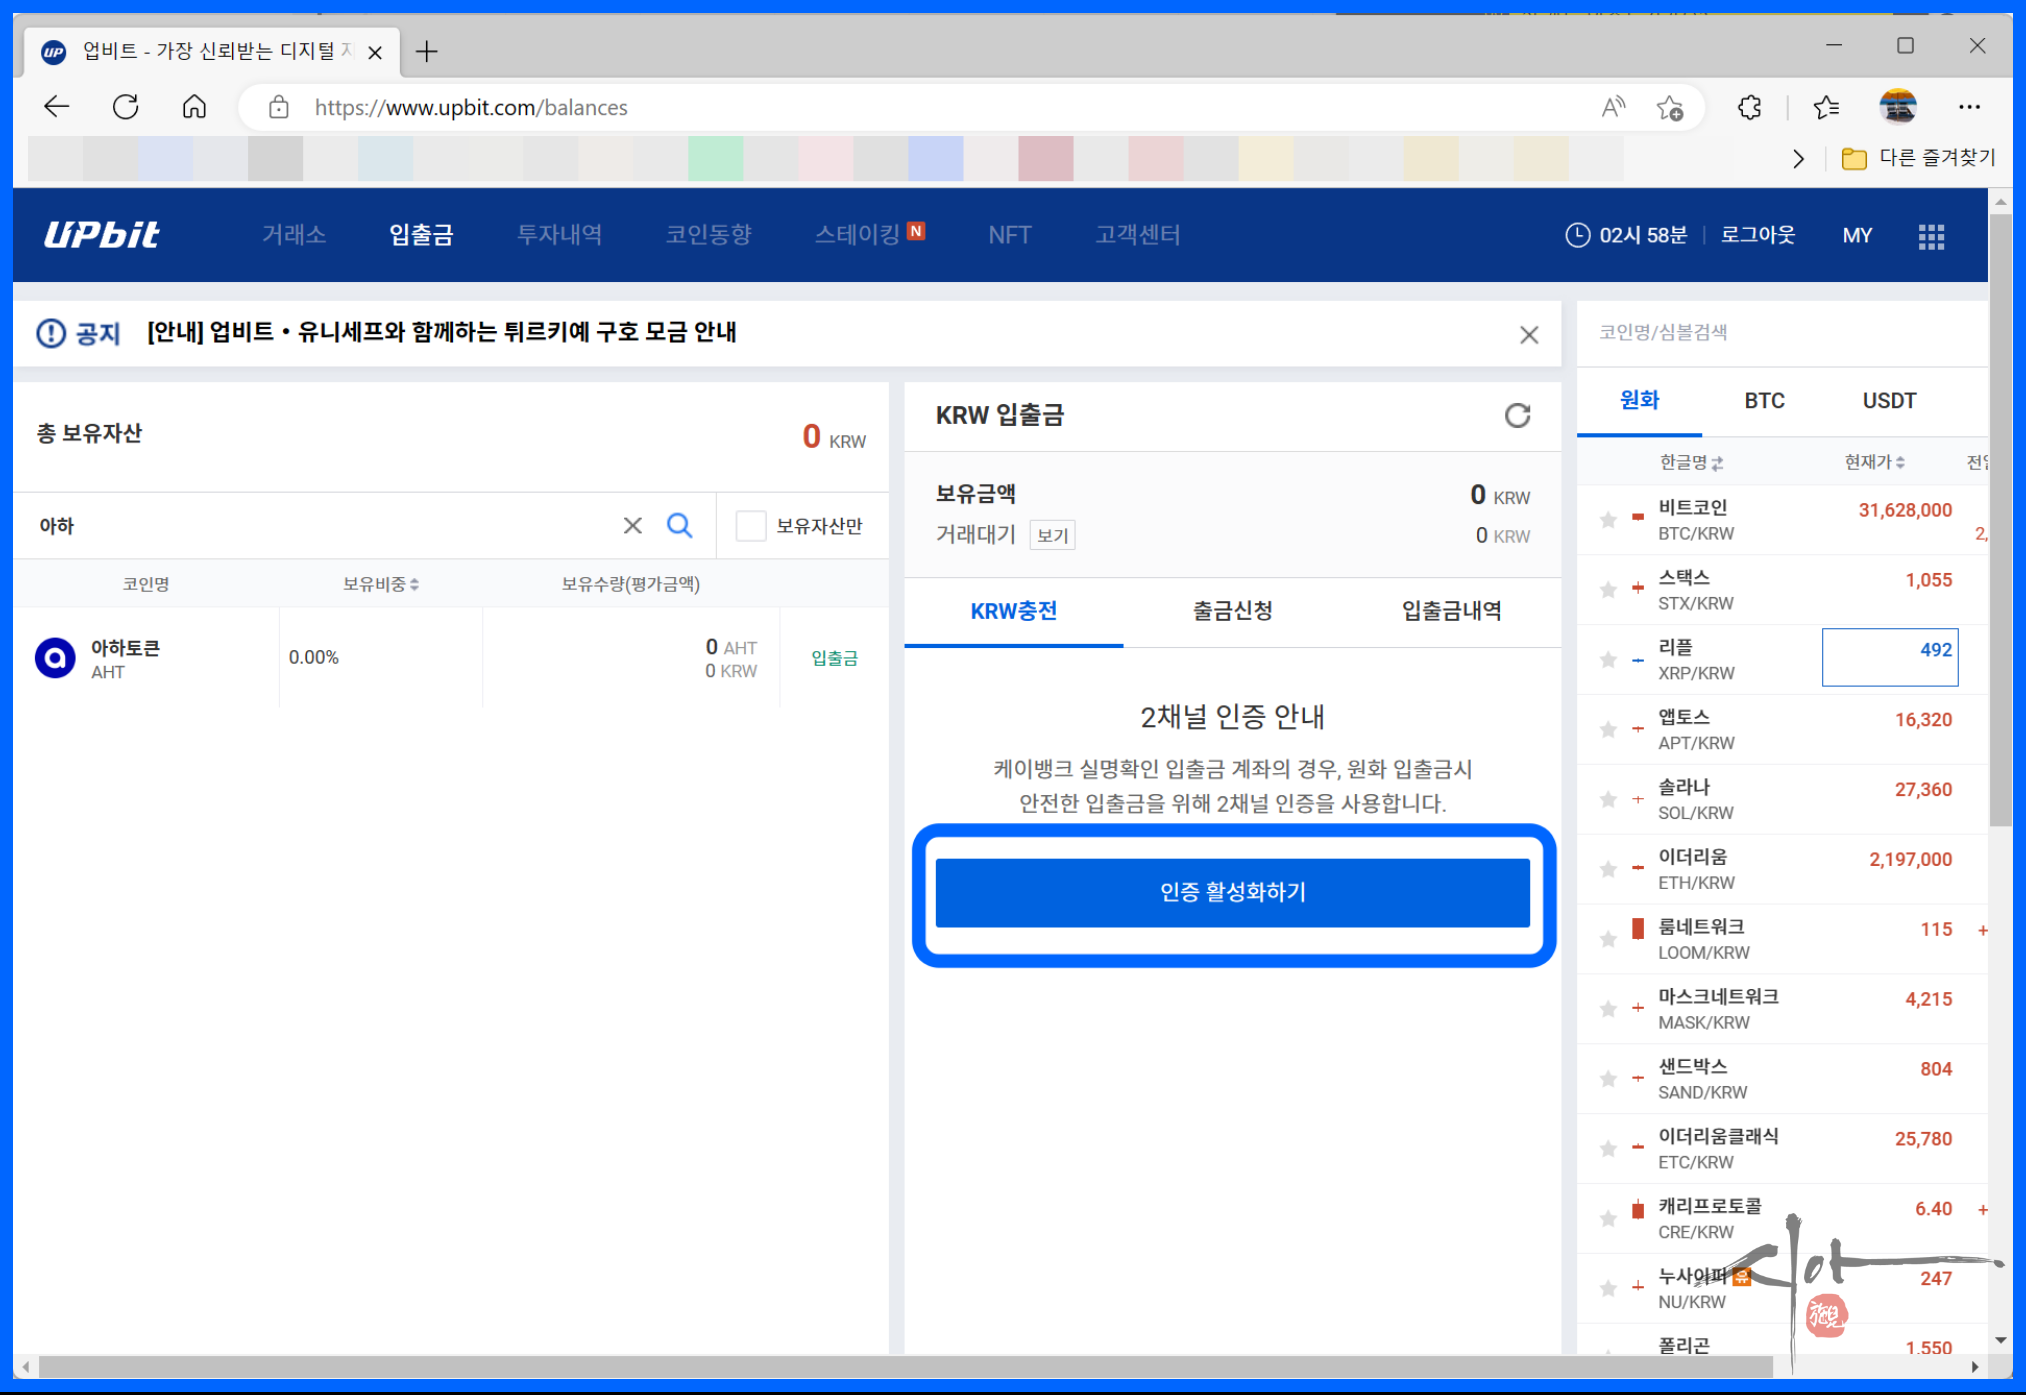The image size is (2026, 1395).
Task: Click the 아하토큰 AHT coin icon
Action: pos(55,658)
